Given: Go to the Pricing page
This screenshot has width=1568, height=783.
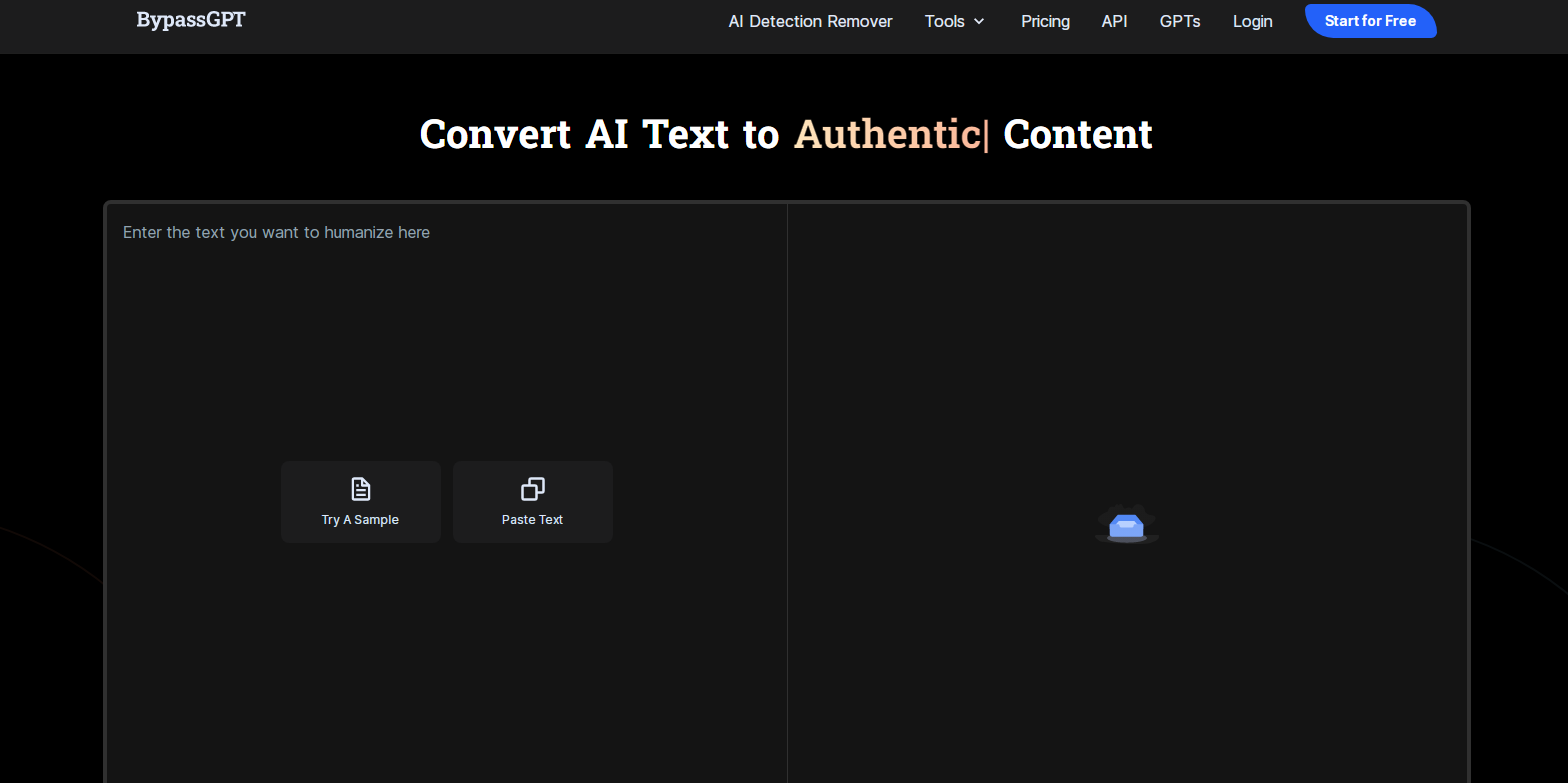Looking at the screenshot, I should tap(1045, 21).
